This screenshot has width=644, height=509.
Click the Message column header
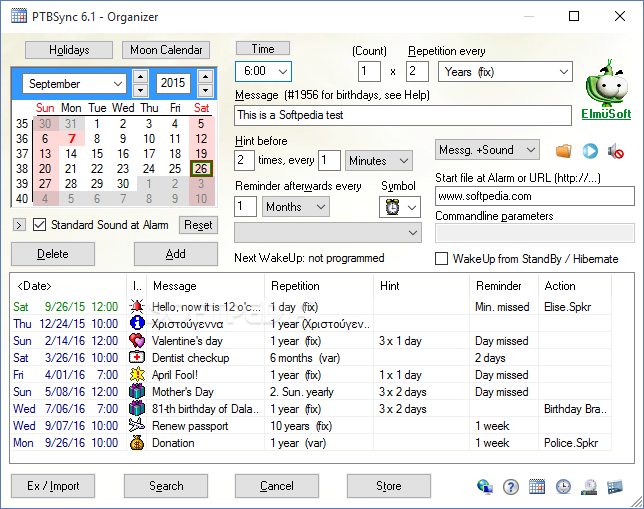[x=205, y=286]
